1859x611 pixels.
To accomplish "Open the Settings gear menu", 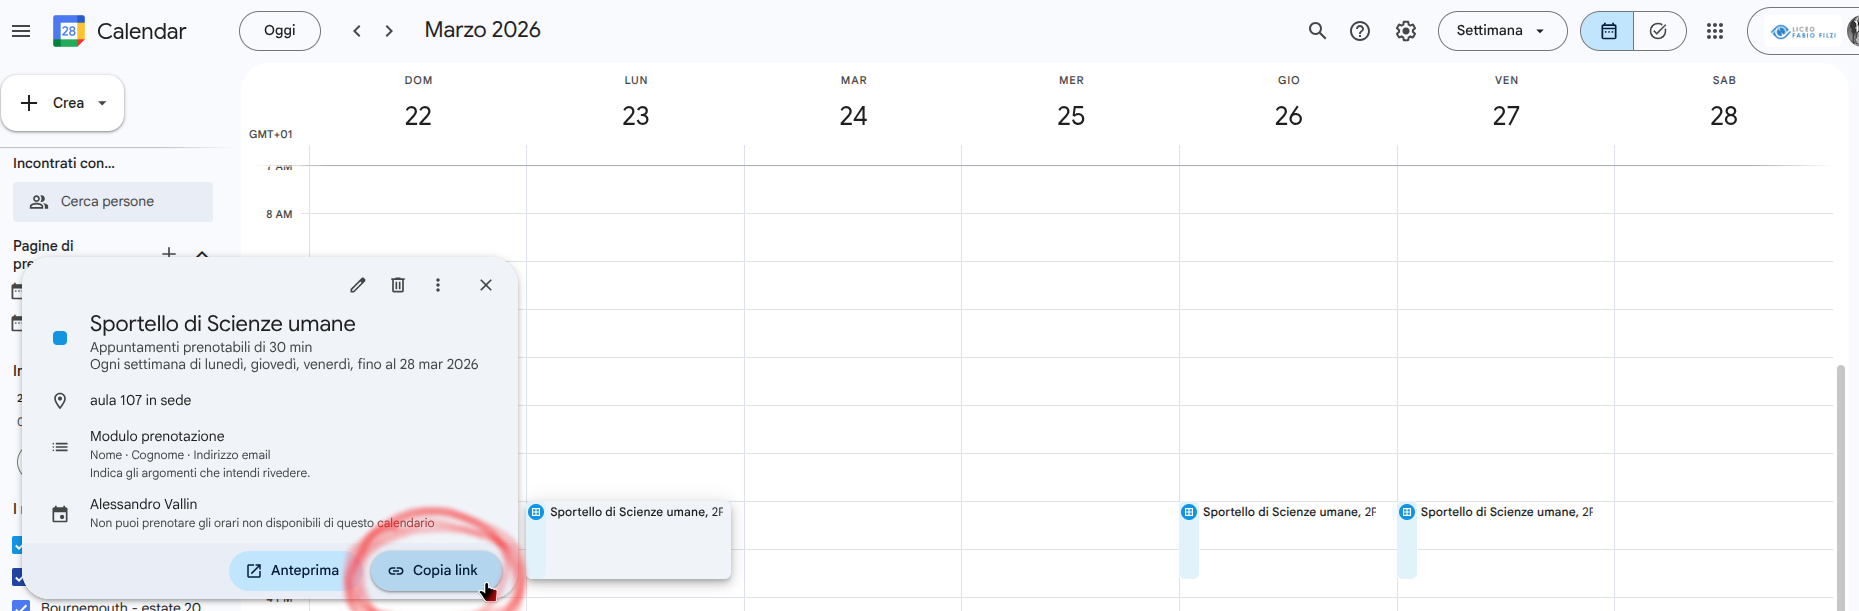I will (1406, 31).
